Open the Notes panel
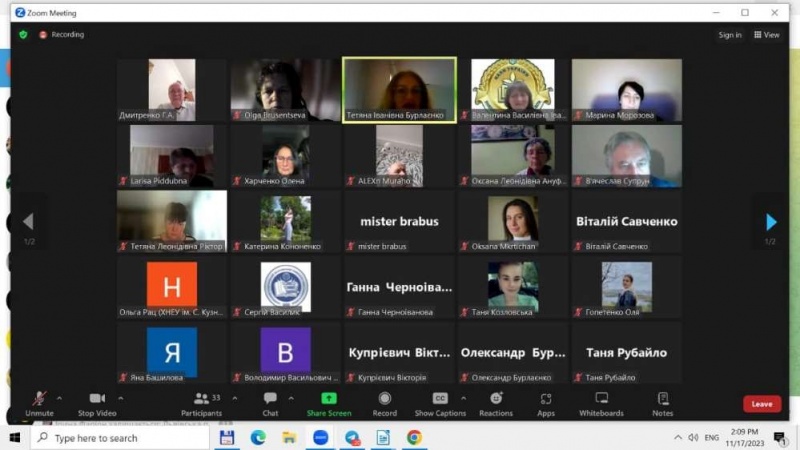This screenshot has width=800, height=450. [x=662, y=402]
